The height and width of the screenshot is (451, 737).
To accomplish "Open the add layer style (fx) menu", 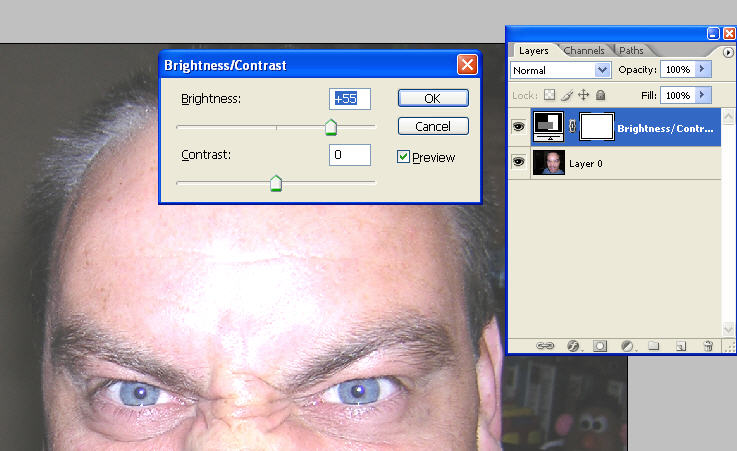I will click(573, 346).
